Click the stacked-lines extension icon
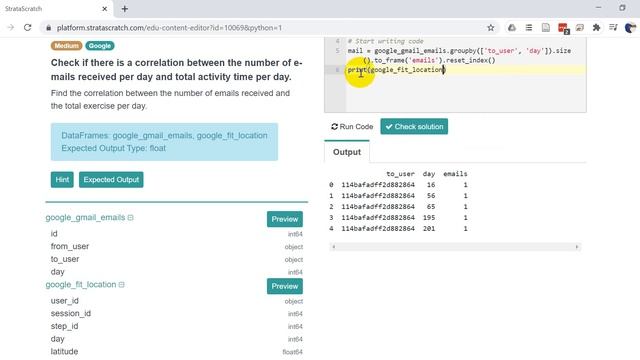The width and height of the screenshot is (640, 360). 529,28
